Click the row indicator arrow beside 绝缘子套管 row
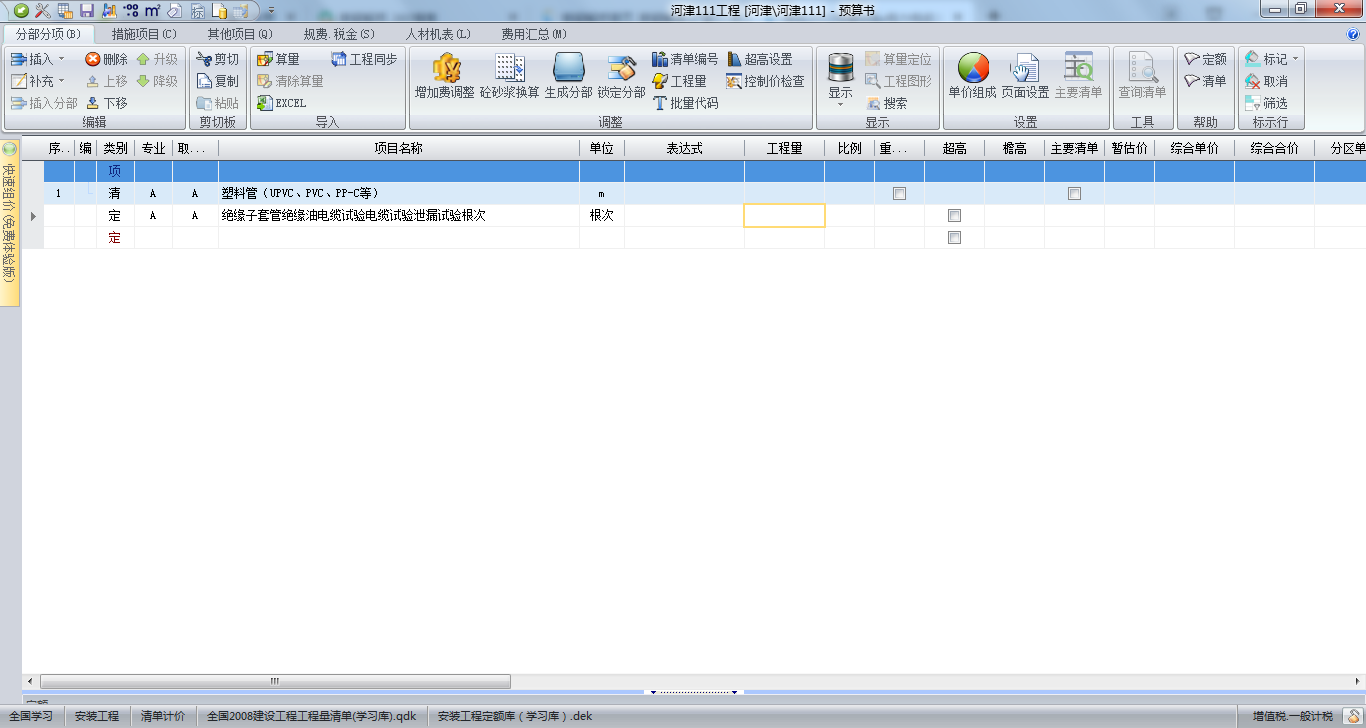The width and height of the screenshot is (1366, 728). coord(32,216)
